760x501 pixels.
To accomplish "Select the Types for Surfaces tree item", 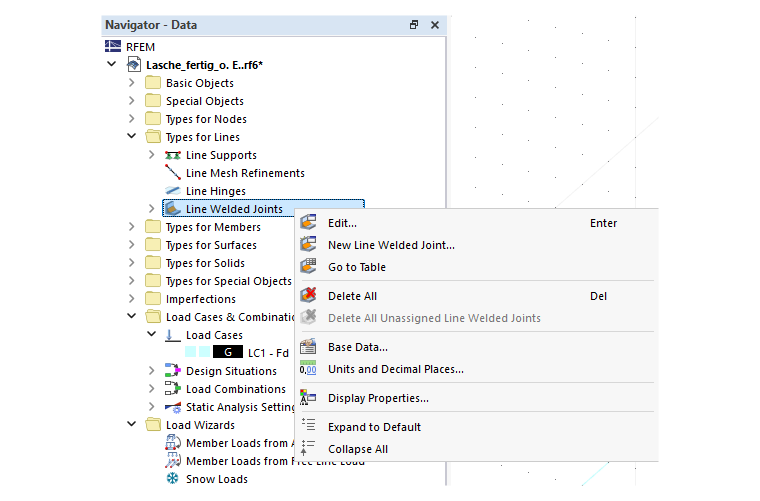I will click(211, 245).
